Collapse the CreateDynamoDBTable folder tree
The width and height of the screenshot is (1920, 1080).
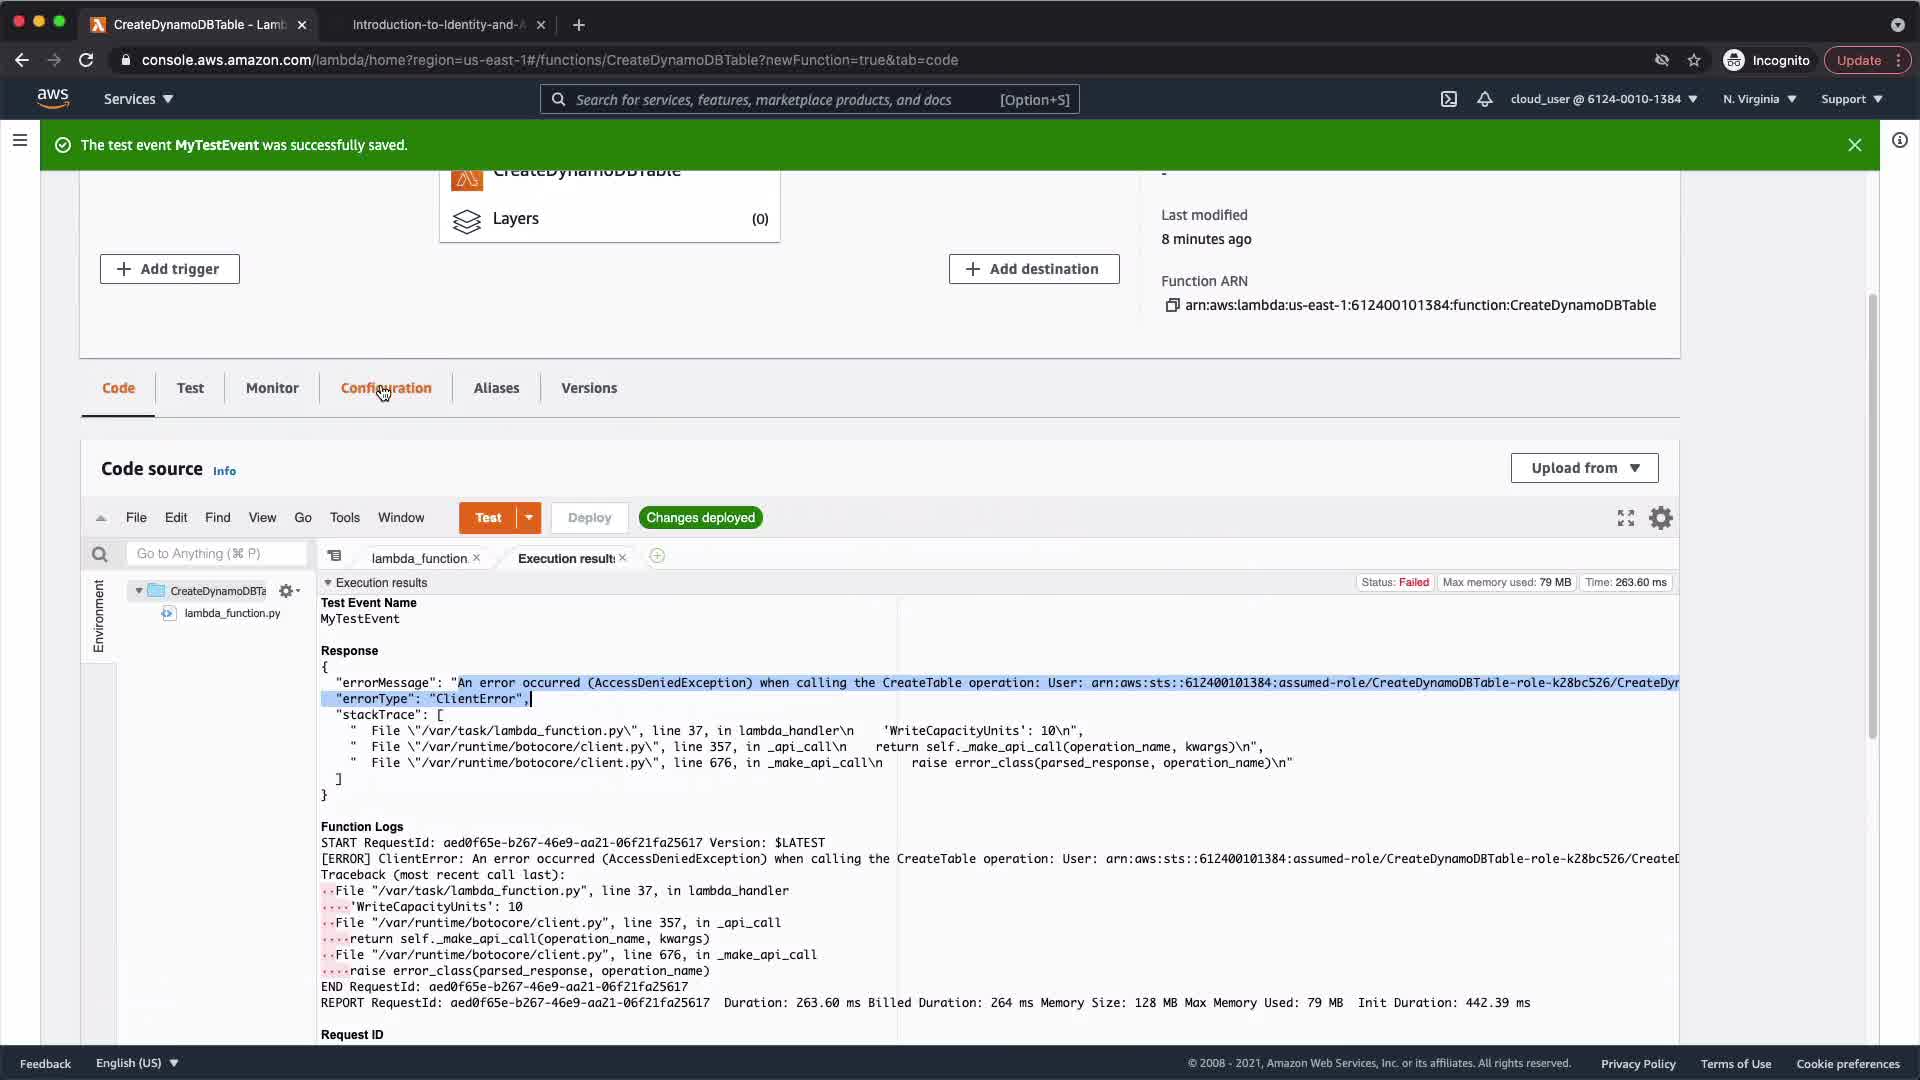point(139,591)
